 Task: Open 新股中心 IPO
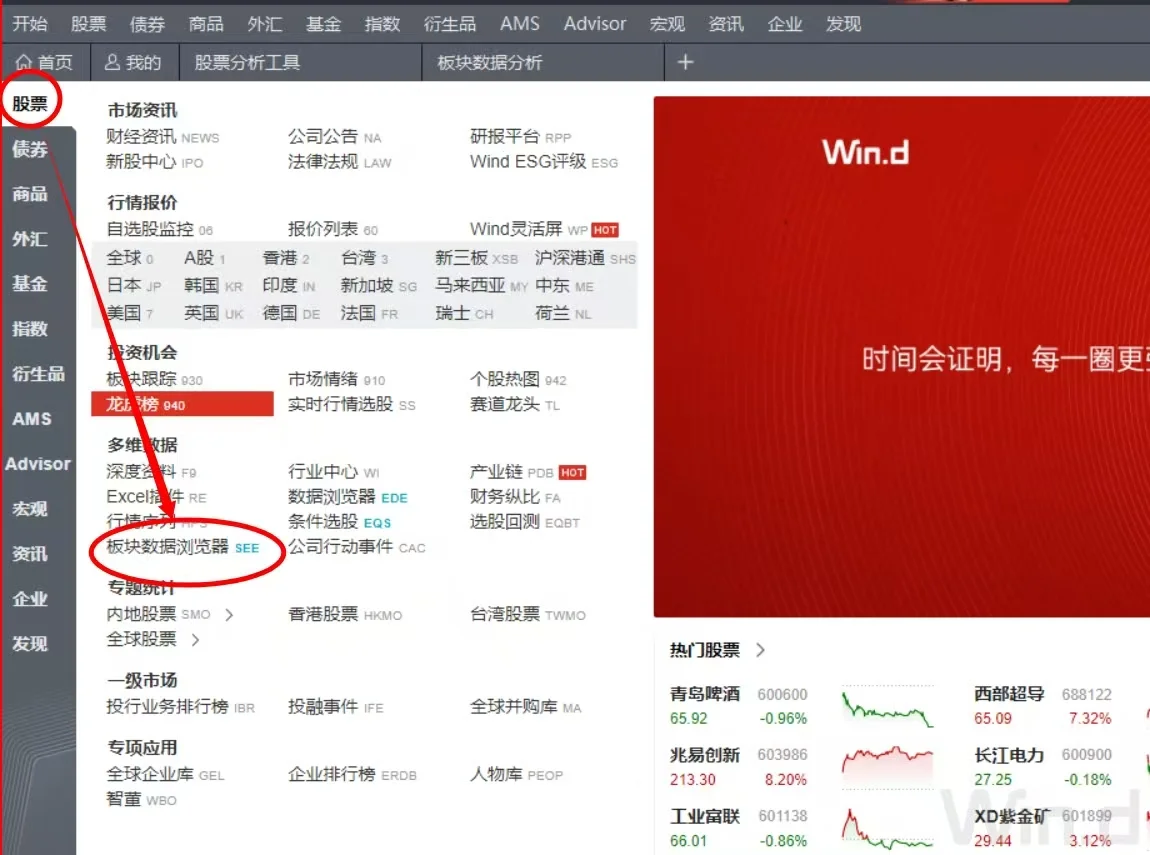click(155, 161)
